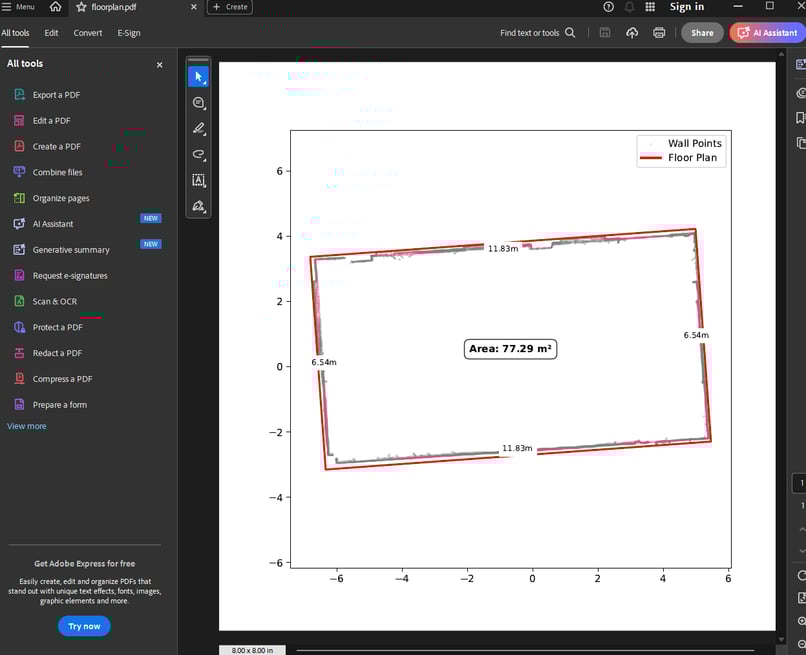The width and height of the screenshot is (806, 655).
Task: Switch to the All tools tab
Action: [15, 33]
